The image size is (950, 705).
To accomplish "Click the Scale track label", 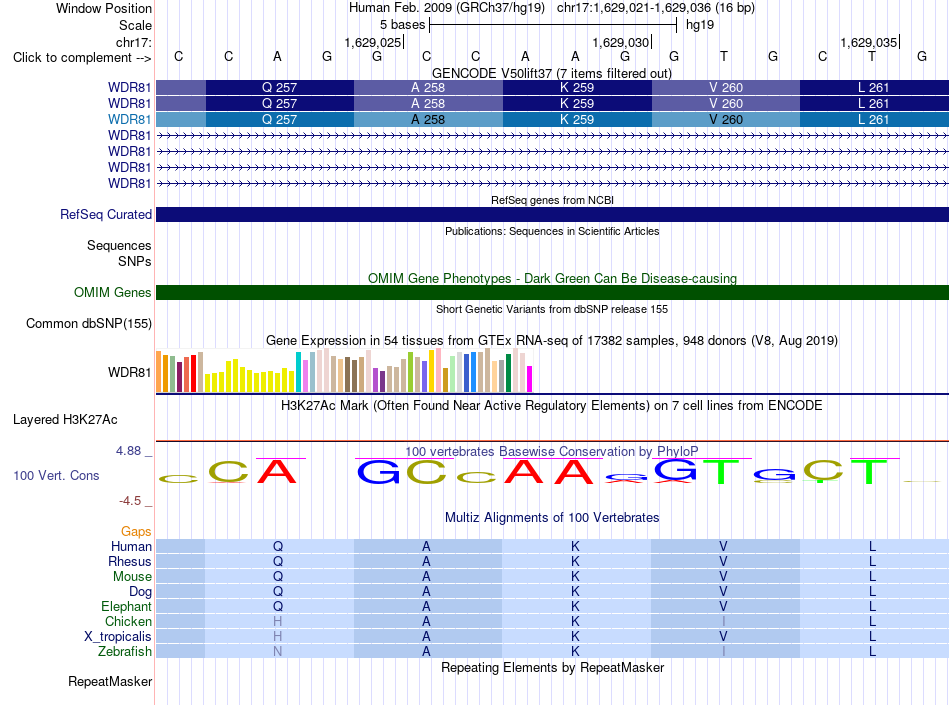I will [135, 25].
